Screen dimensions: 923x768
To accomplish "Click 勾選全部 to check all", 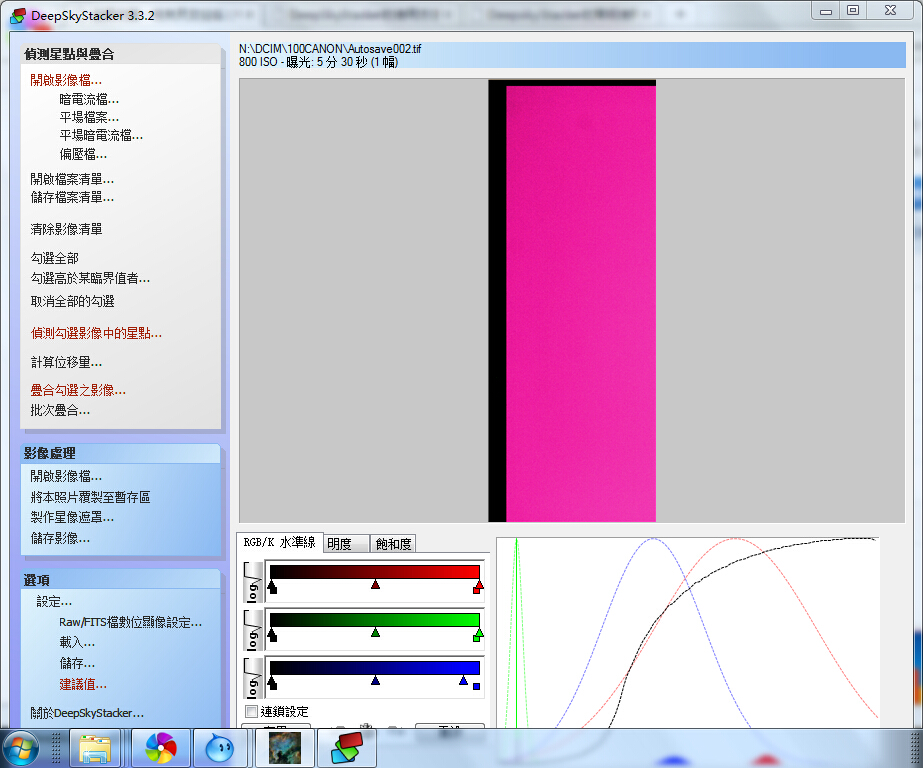I will point(54,258).
